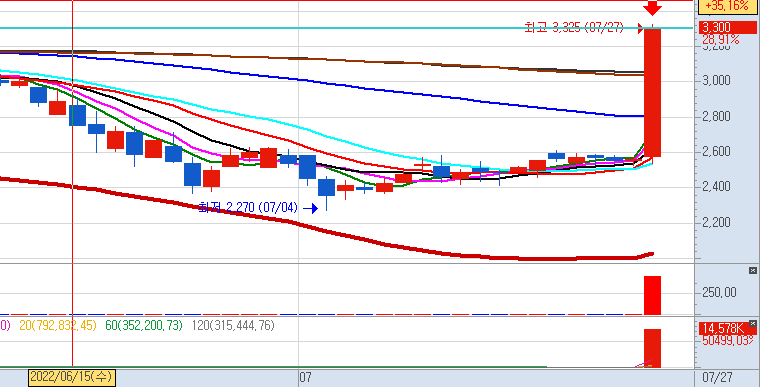Select the 120(315,444,76) volume average legend

(233, 325)
